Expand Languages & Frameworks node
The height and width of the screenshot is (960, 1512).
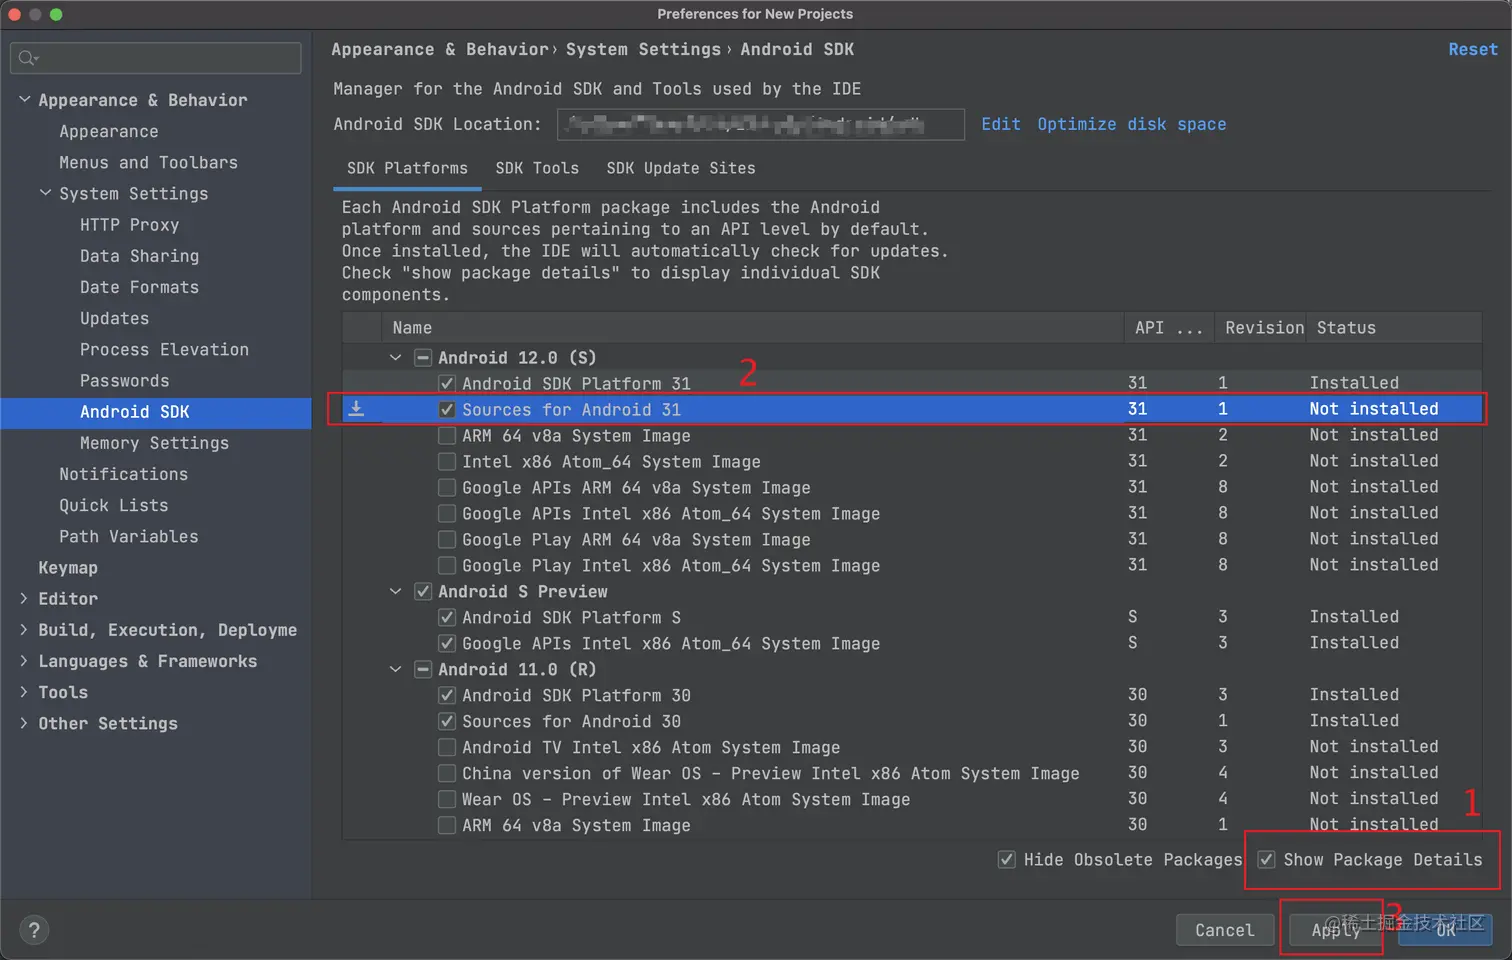click(x=24, y=660)
